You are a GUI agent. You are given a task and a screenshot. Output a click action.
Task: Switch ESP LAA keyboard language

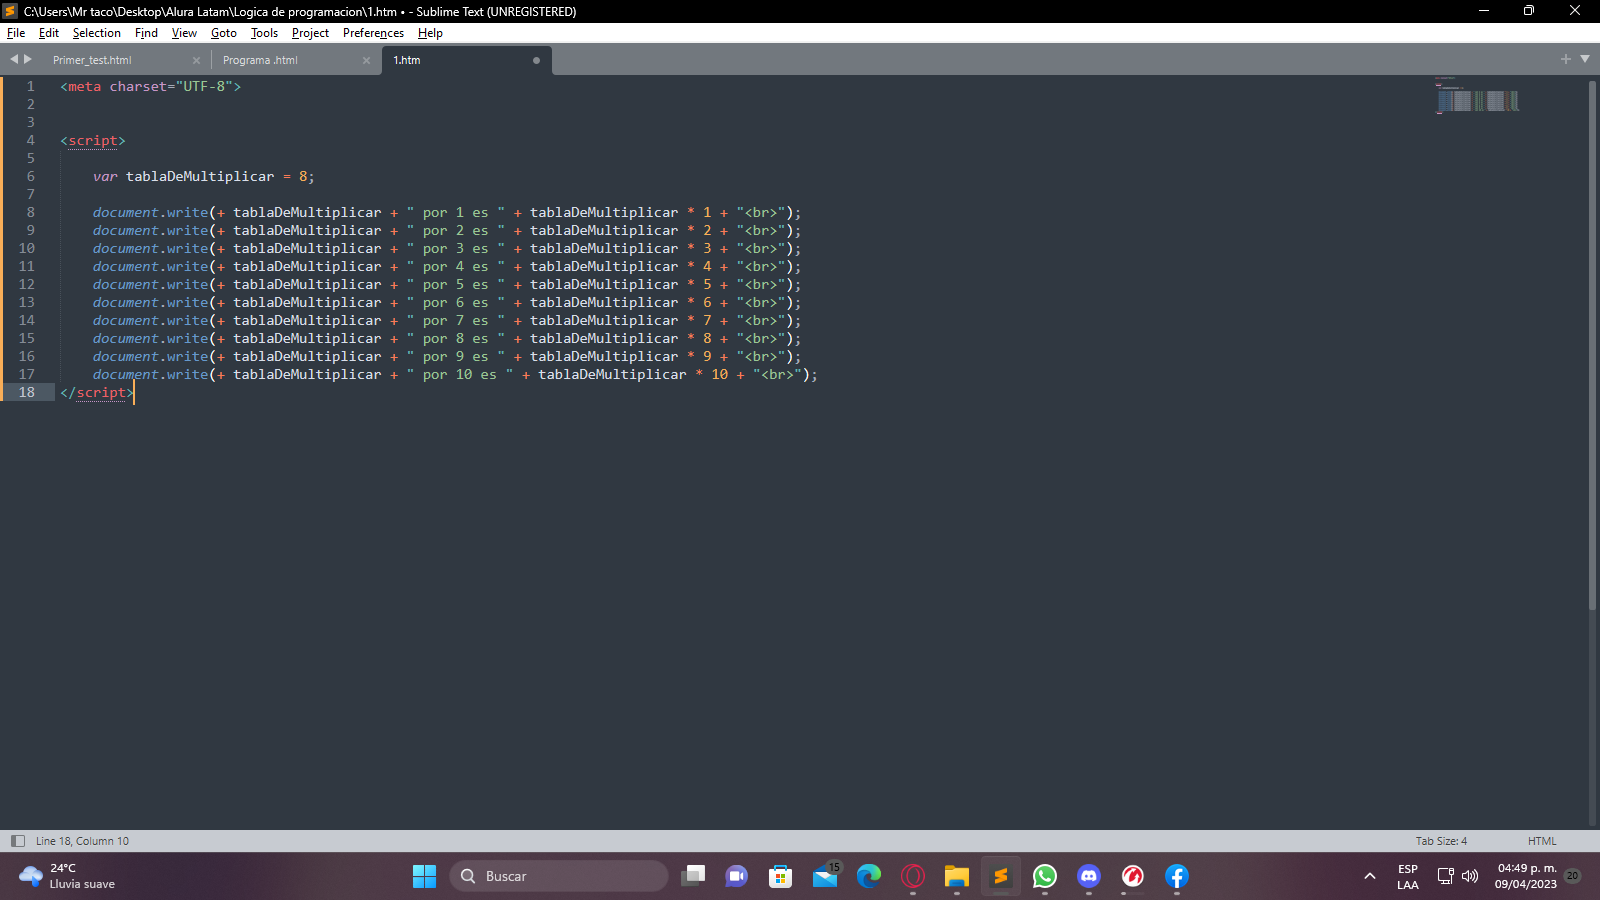pyautogui.click(x=1408, y=876)
